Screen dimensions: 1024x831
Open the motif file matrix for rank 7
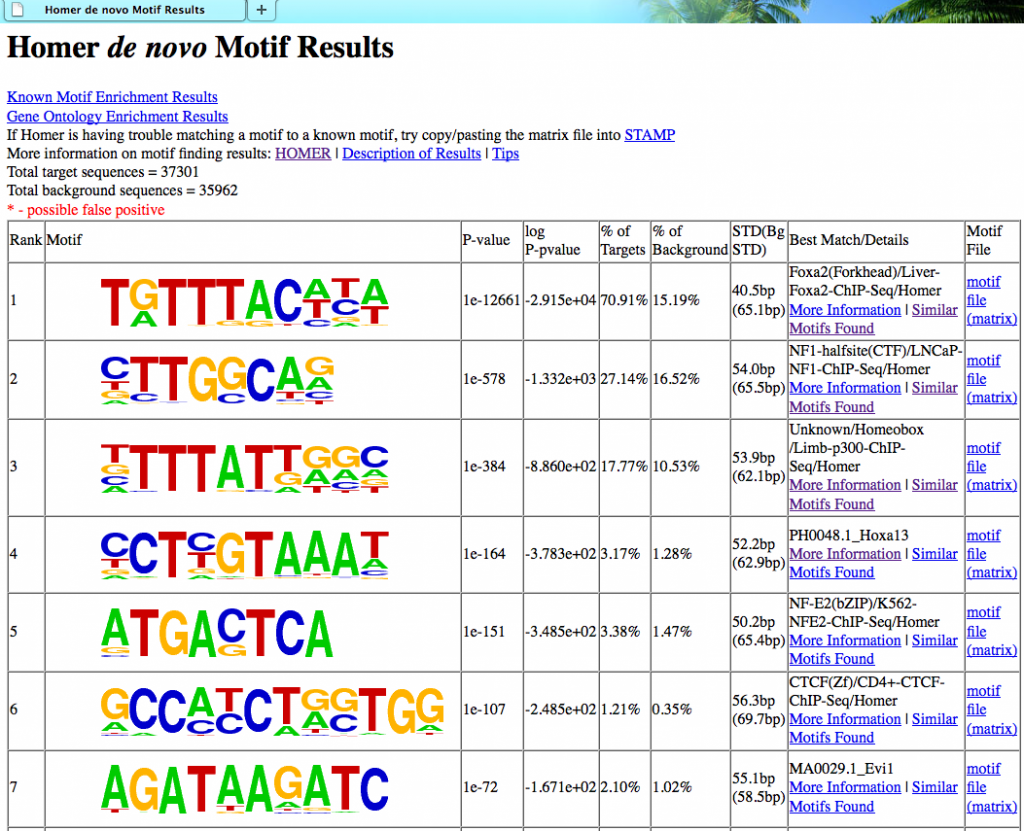[989, 787]
